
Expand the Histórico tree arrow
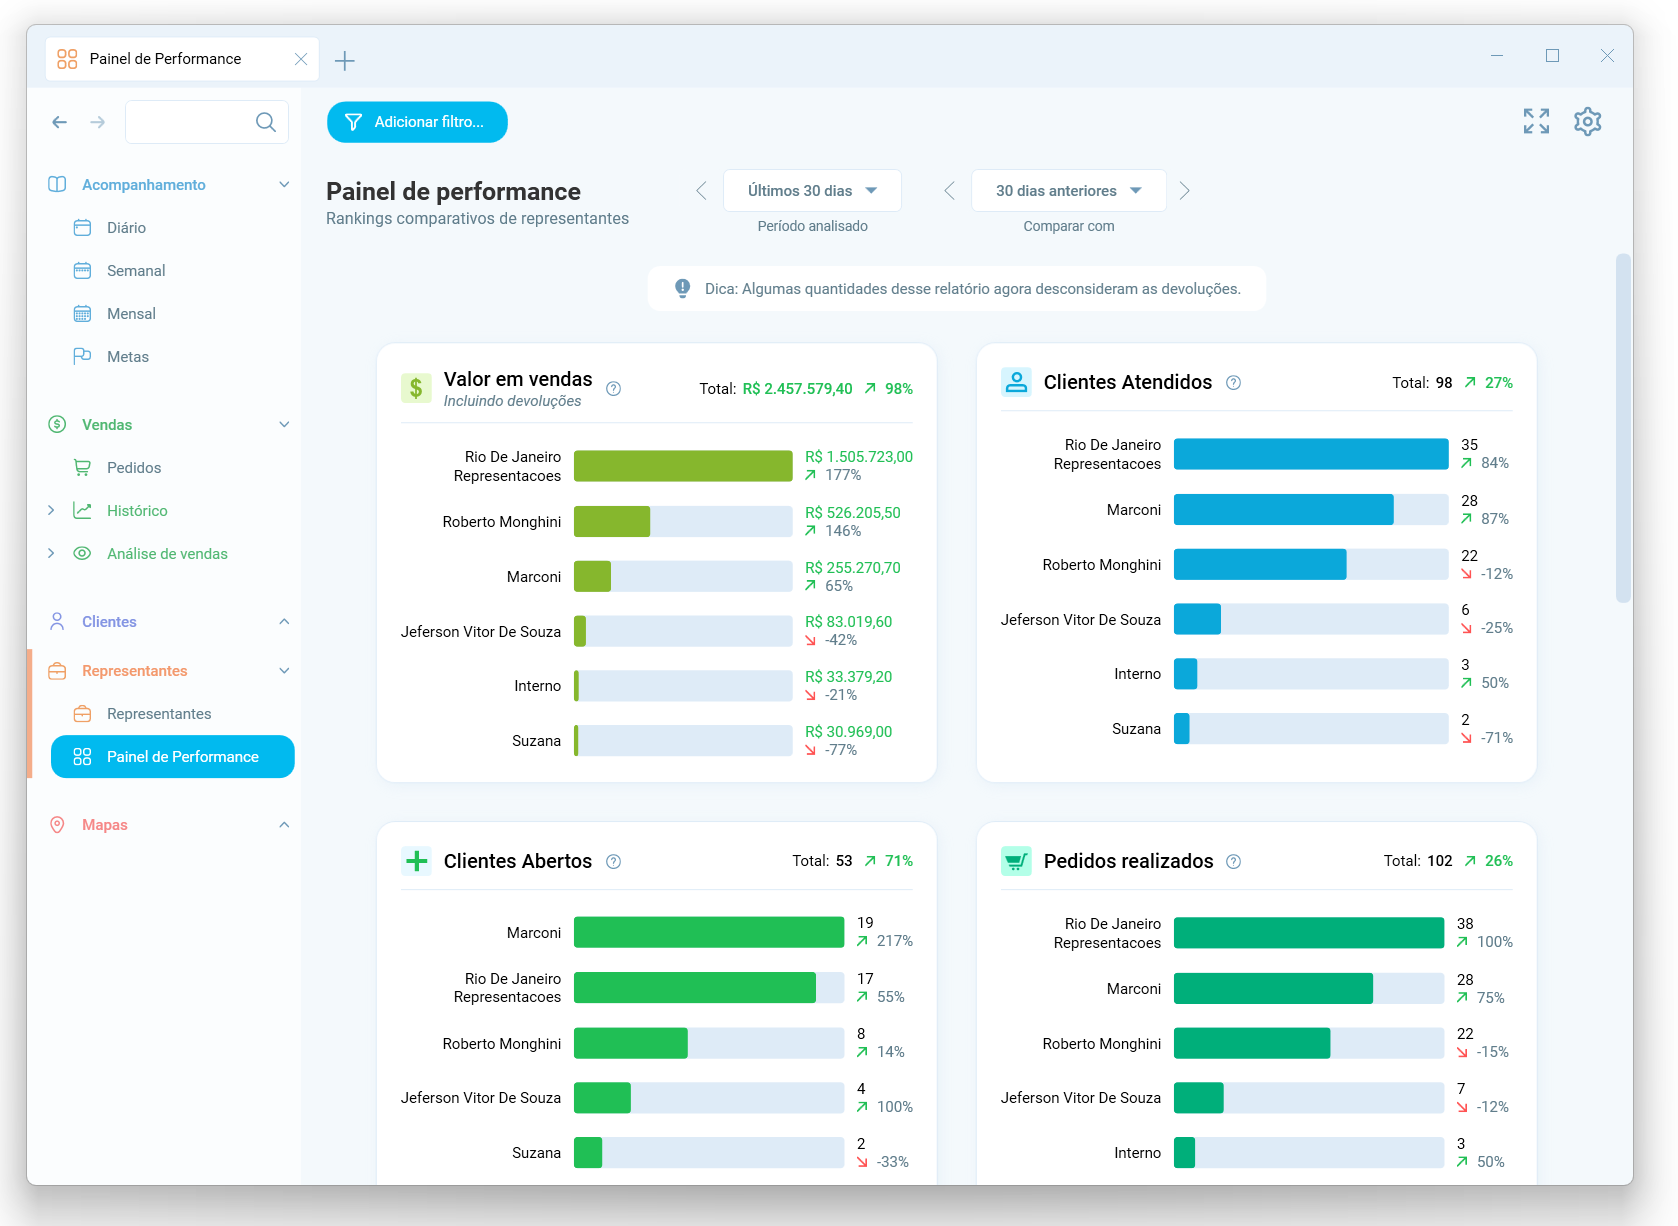51,511
